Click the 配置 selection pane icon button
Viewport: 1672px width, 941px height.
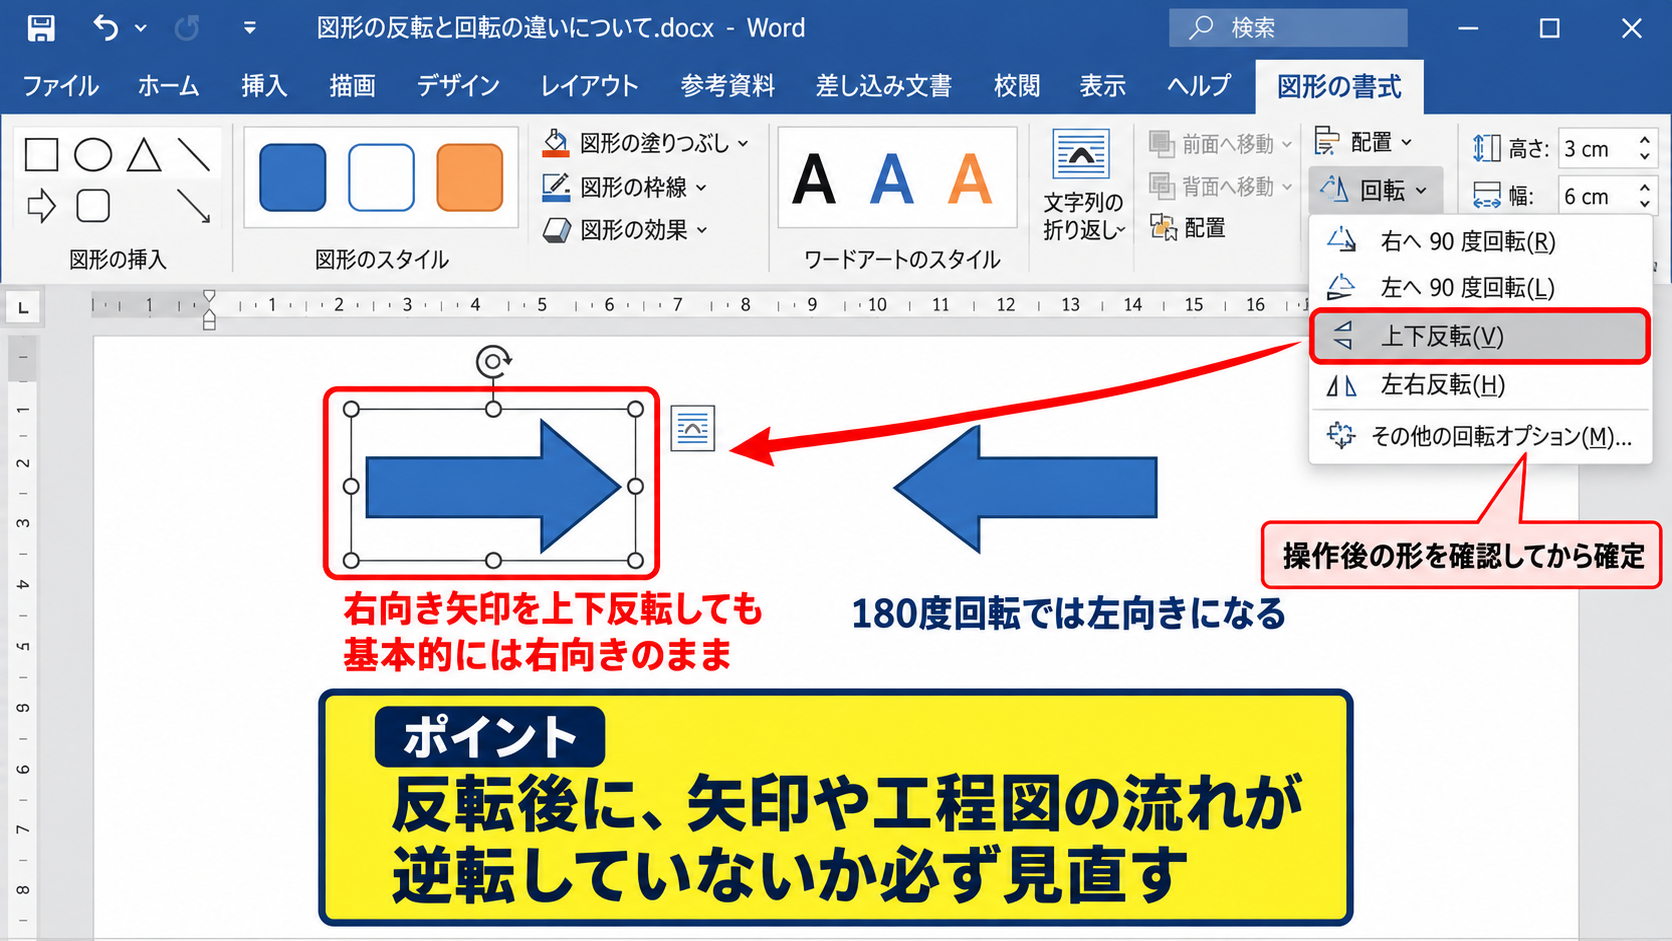pyautogui.click(x=1187, y=228)
